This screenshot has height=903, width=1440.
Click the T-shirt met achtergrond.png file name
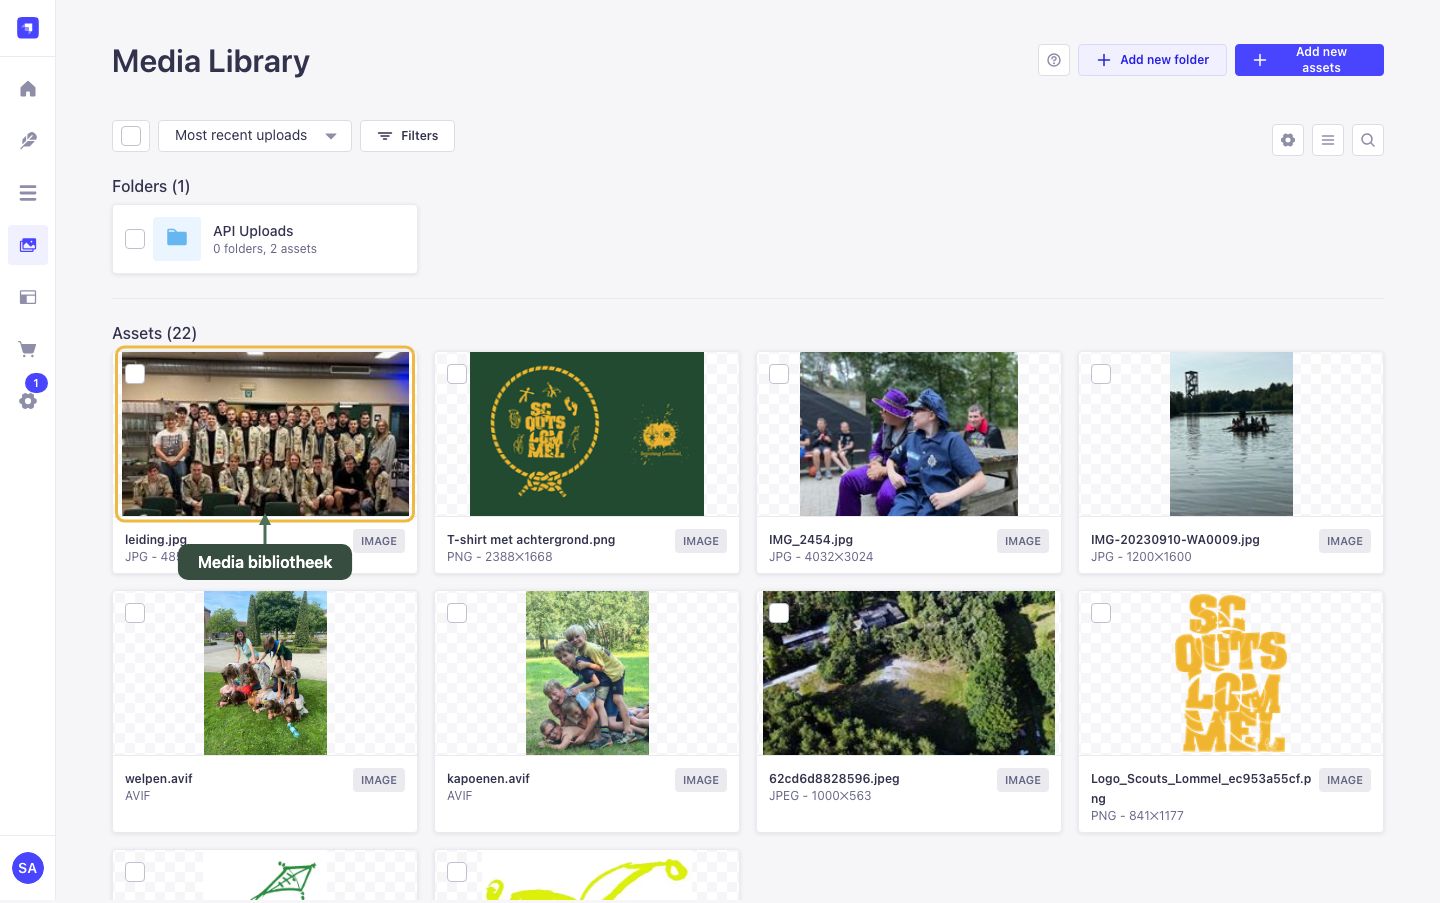(x=531, y=540)
